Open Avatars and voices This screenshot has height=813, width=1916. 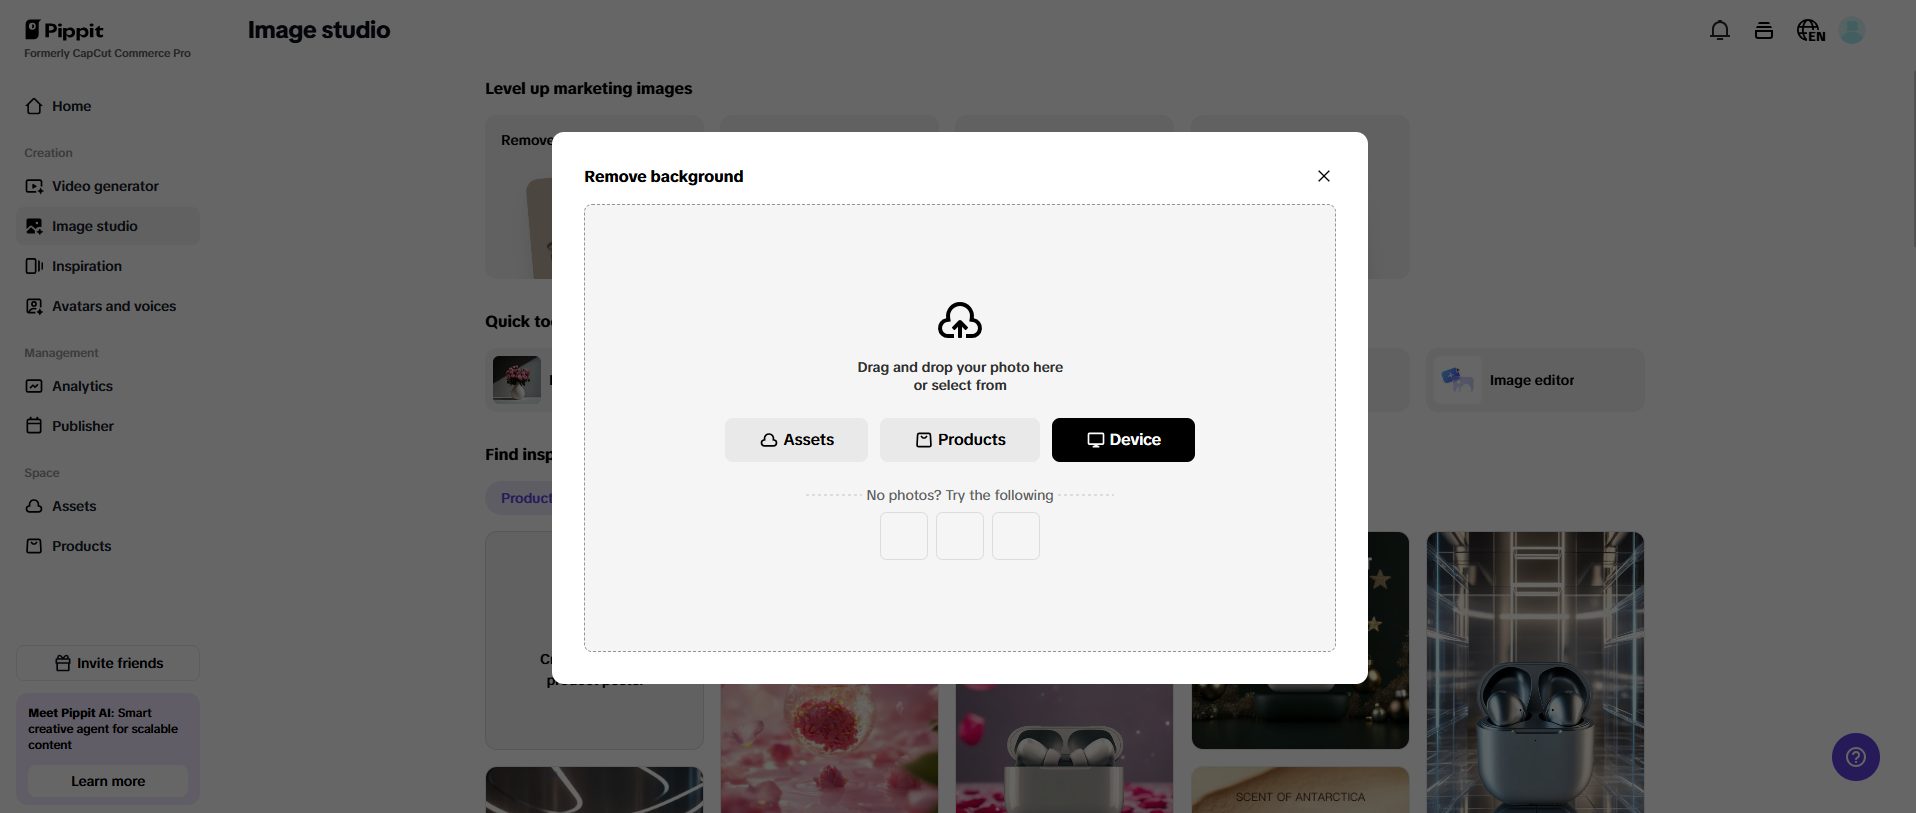click(x=108, y=306)
